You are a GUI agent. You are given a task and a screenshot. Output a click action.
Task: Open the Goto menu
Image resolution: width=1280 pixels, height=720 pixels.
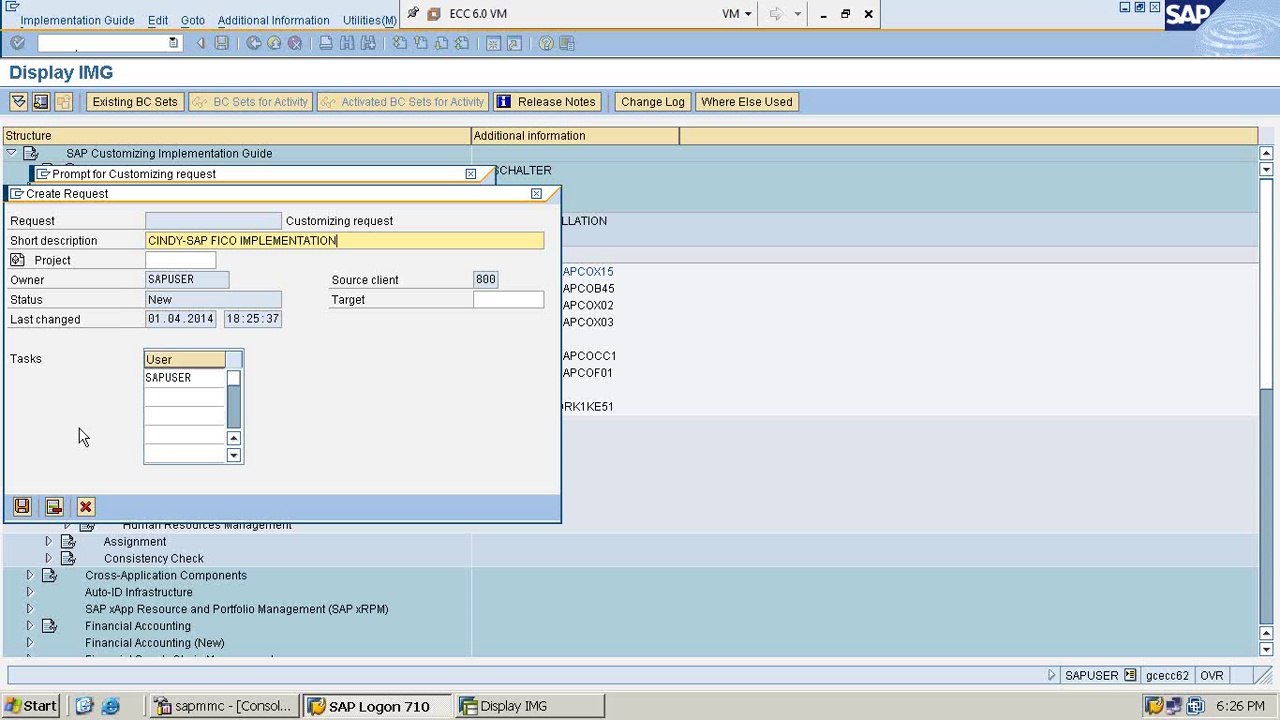(x=193, y=20)
